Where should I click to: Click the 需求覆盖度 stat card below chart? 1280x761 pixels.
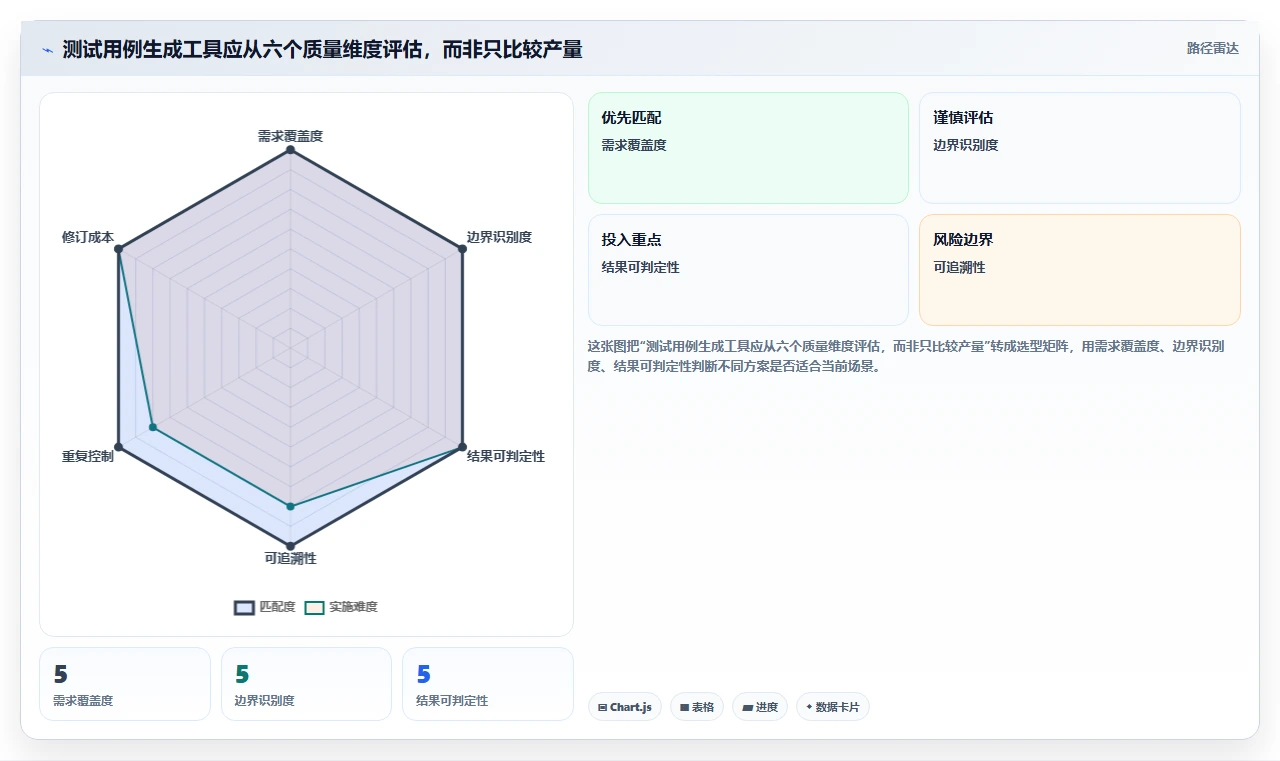coord(125,684)
